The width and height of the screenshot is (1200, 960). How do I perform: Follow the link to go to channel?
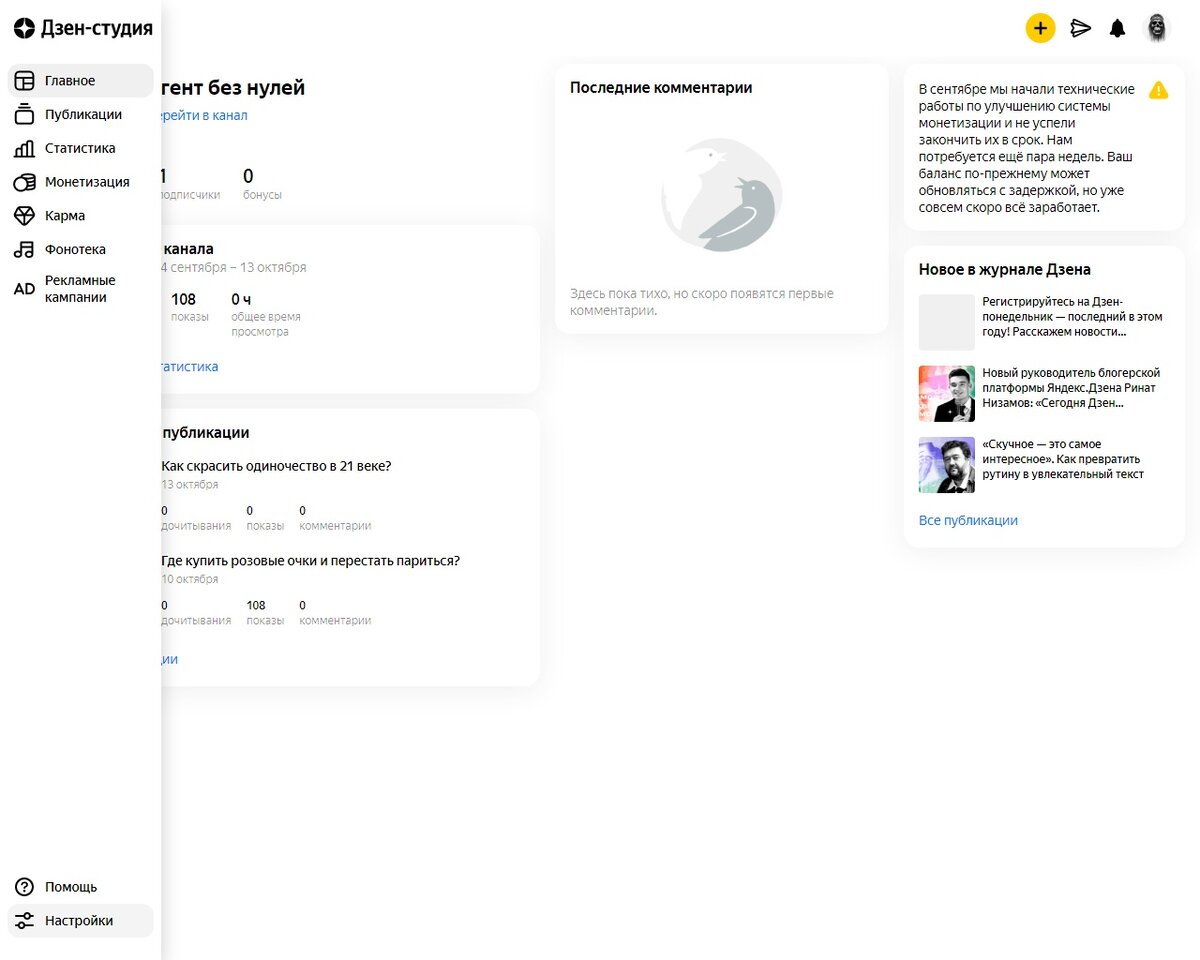coord(204,115)
